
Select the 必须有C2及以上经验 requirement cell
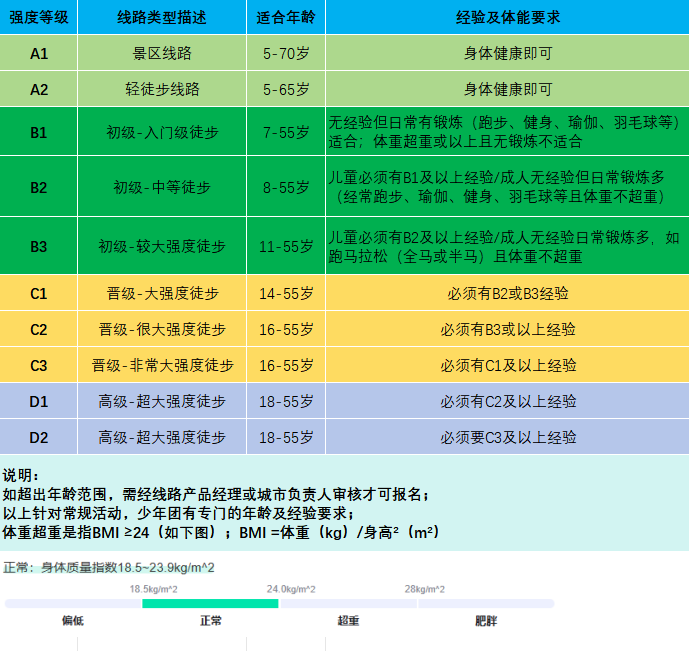[x=507, y=401]
